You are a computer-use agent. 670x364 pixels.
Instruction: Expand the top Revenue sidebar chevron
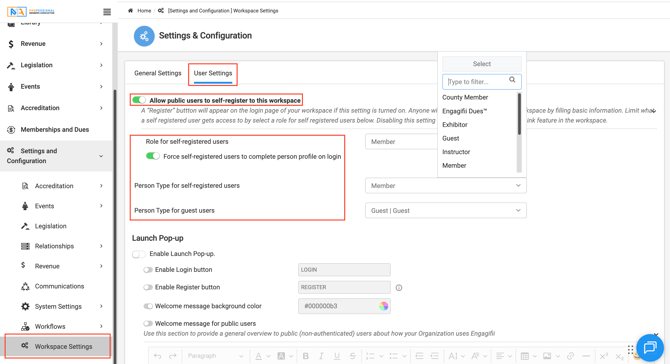point(101,44)
